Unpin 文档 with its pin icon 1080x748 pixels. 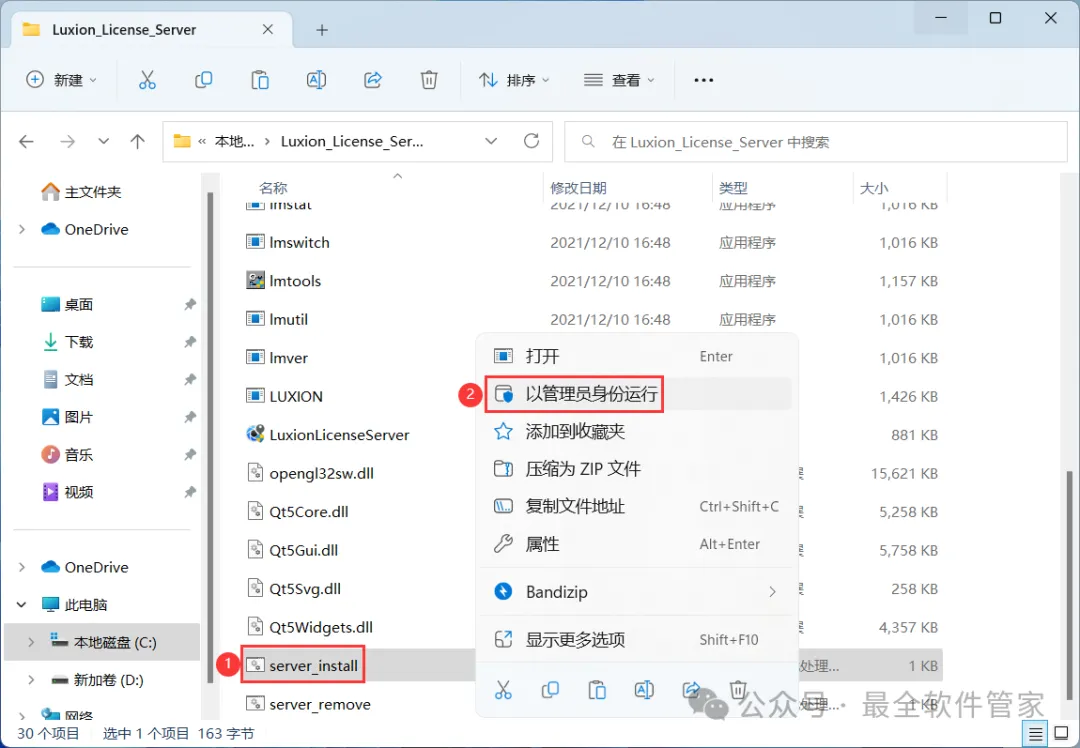click(190, 380)
